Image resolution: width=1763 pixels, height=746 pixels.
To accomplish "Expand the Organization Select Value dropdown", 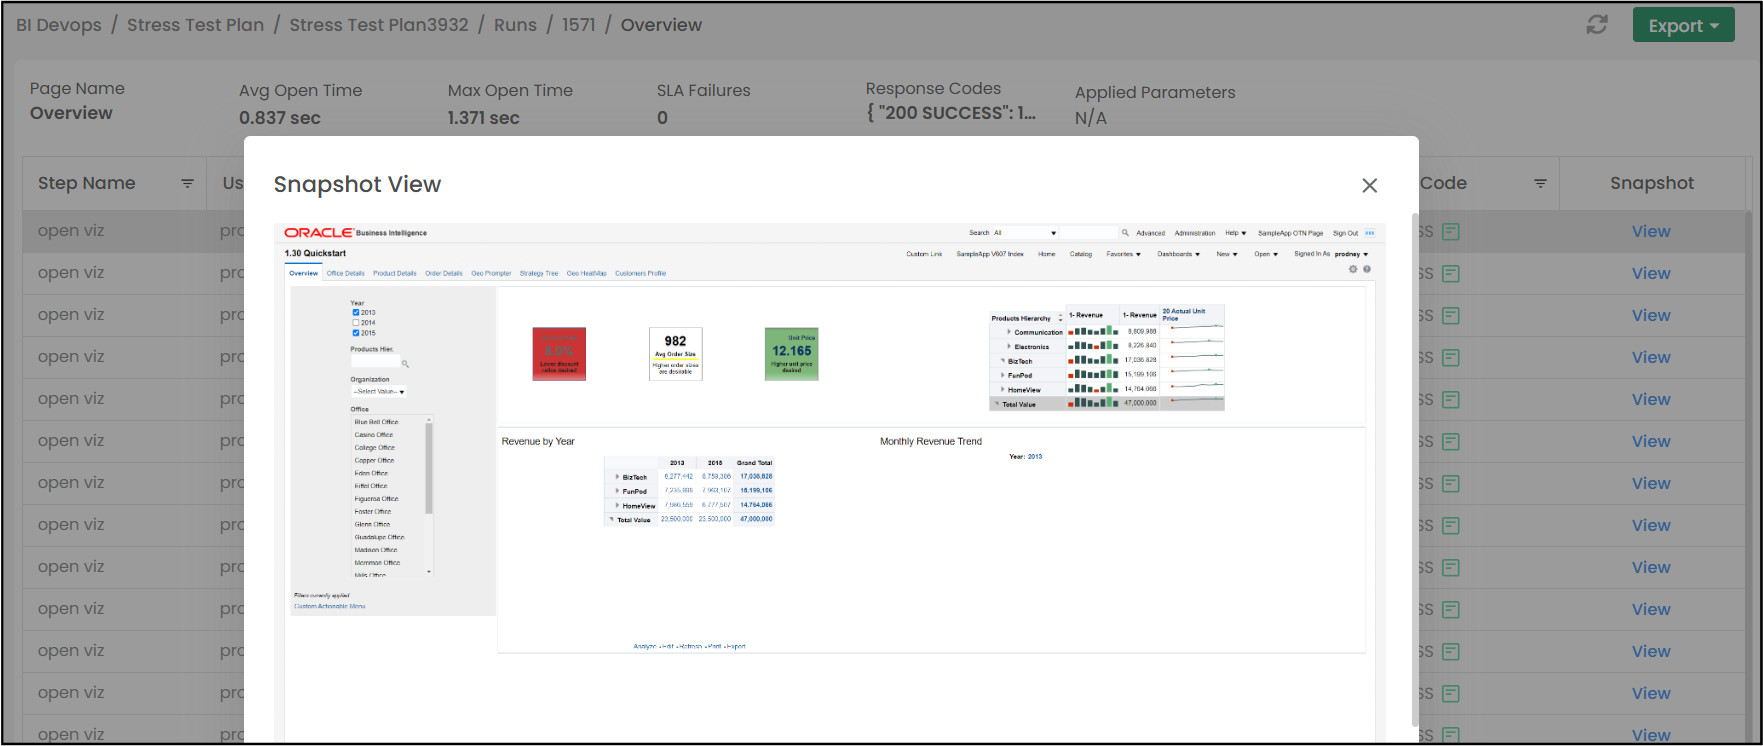I will tap(379, 392).
